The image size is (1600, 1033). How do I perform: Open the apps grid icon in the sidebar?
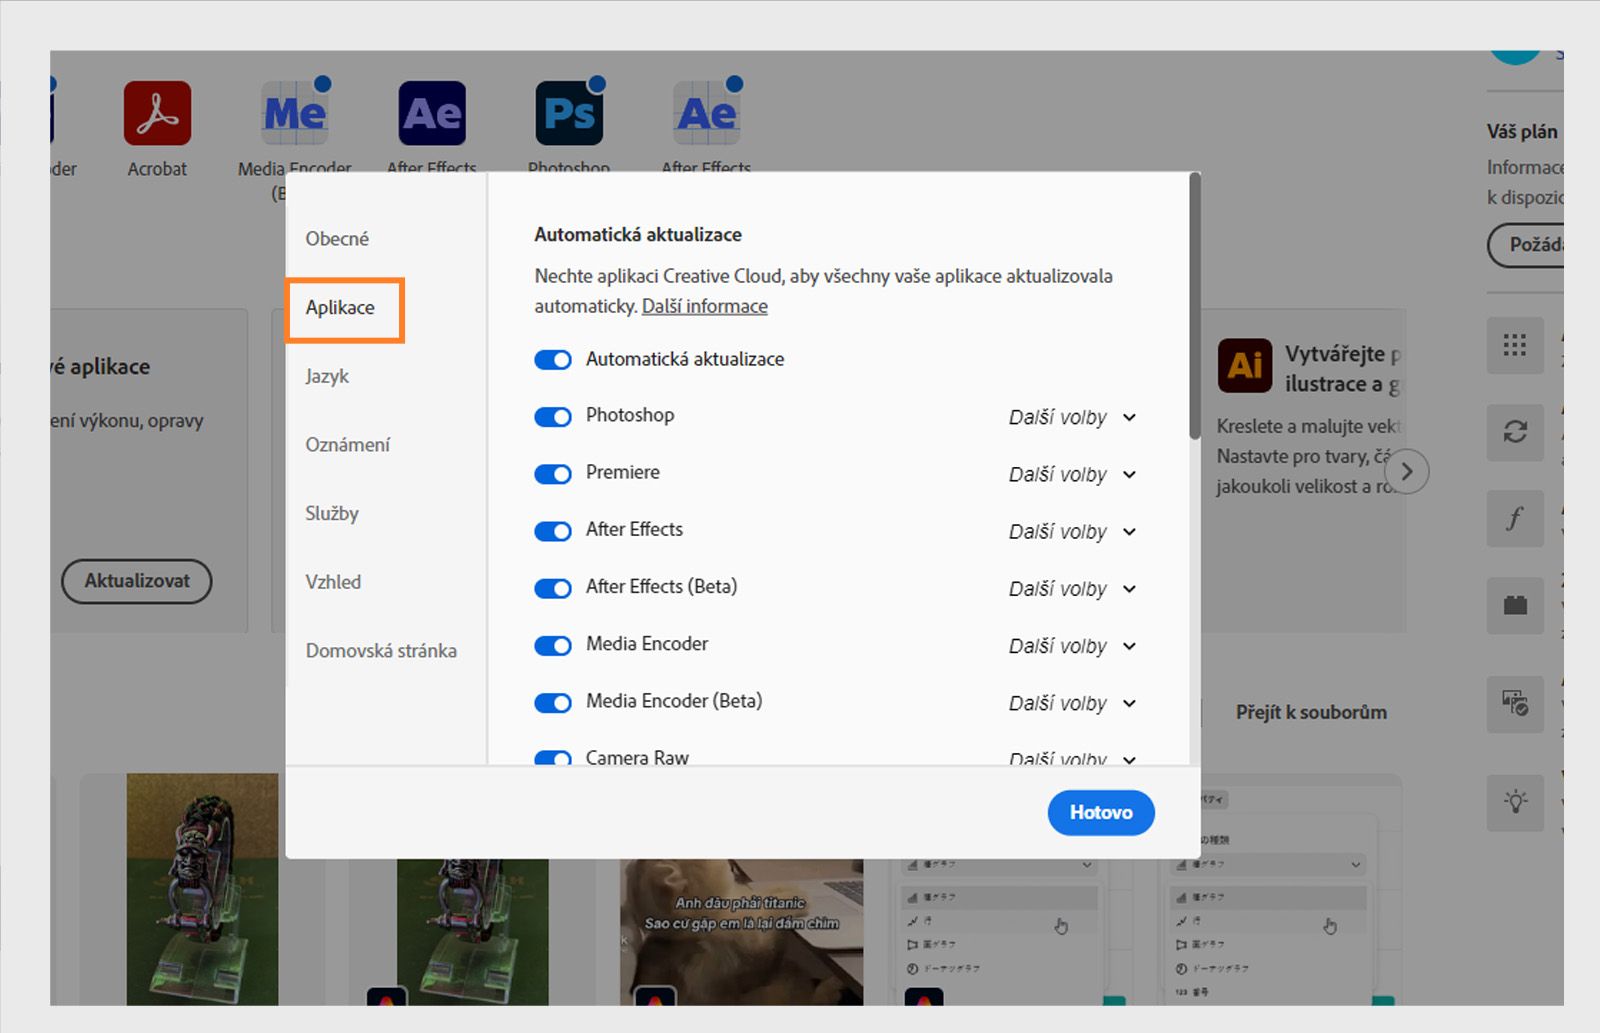pyautogui.click(x=1515, y=346)
